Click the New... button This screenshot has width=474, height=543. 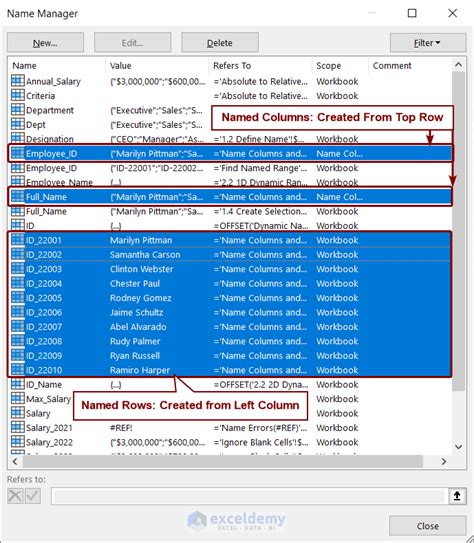[x=45, y=43]
